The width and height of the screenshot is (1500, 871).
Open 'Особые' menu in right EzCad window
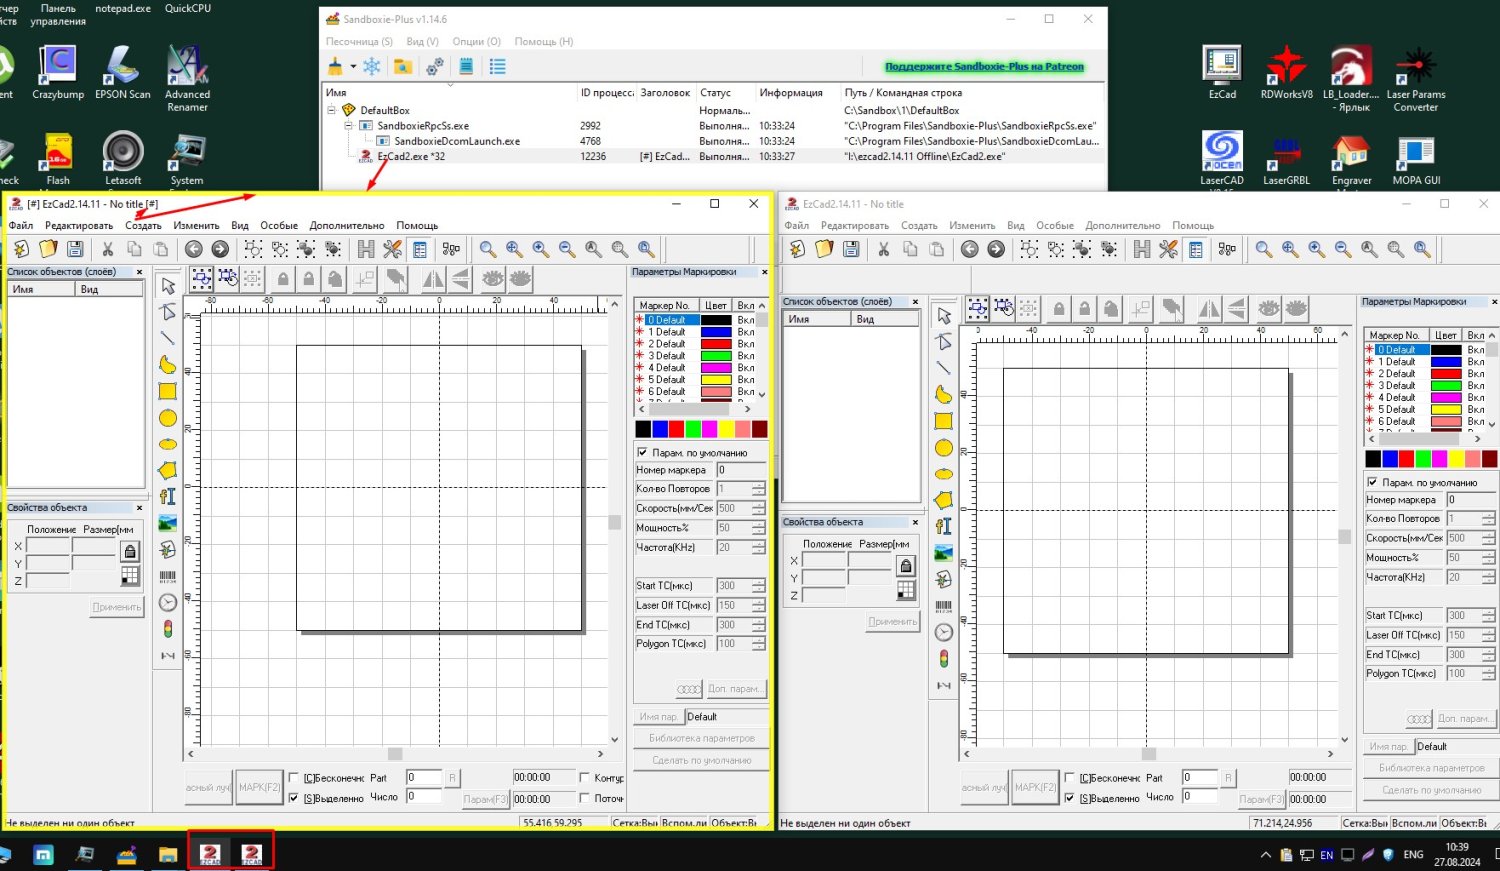(x=1055, y=226)
